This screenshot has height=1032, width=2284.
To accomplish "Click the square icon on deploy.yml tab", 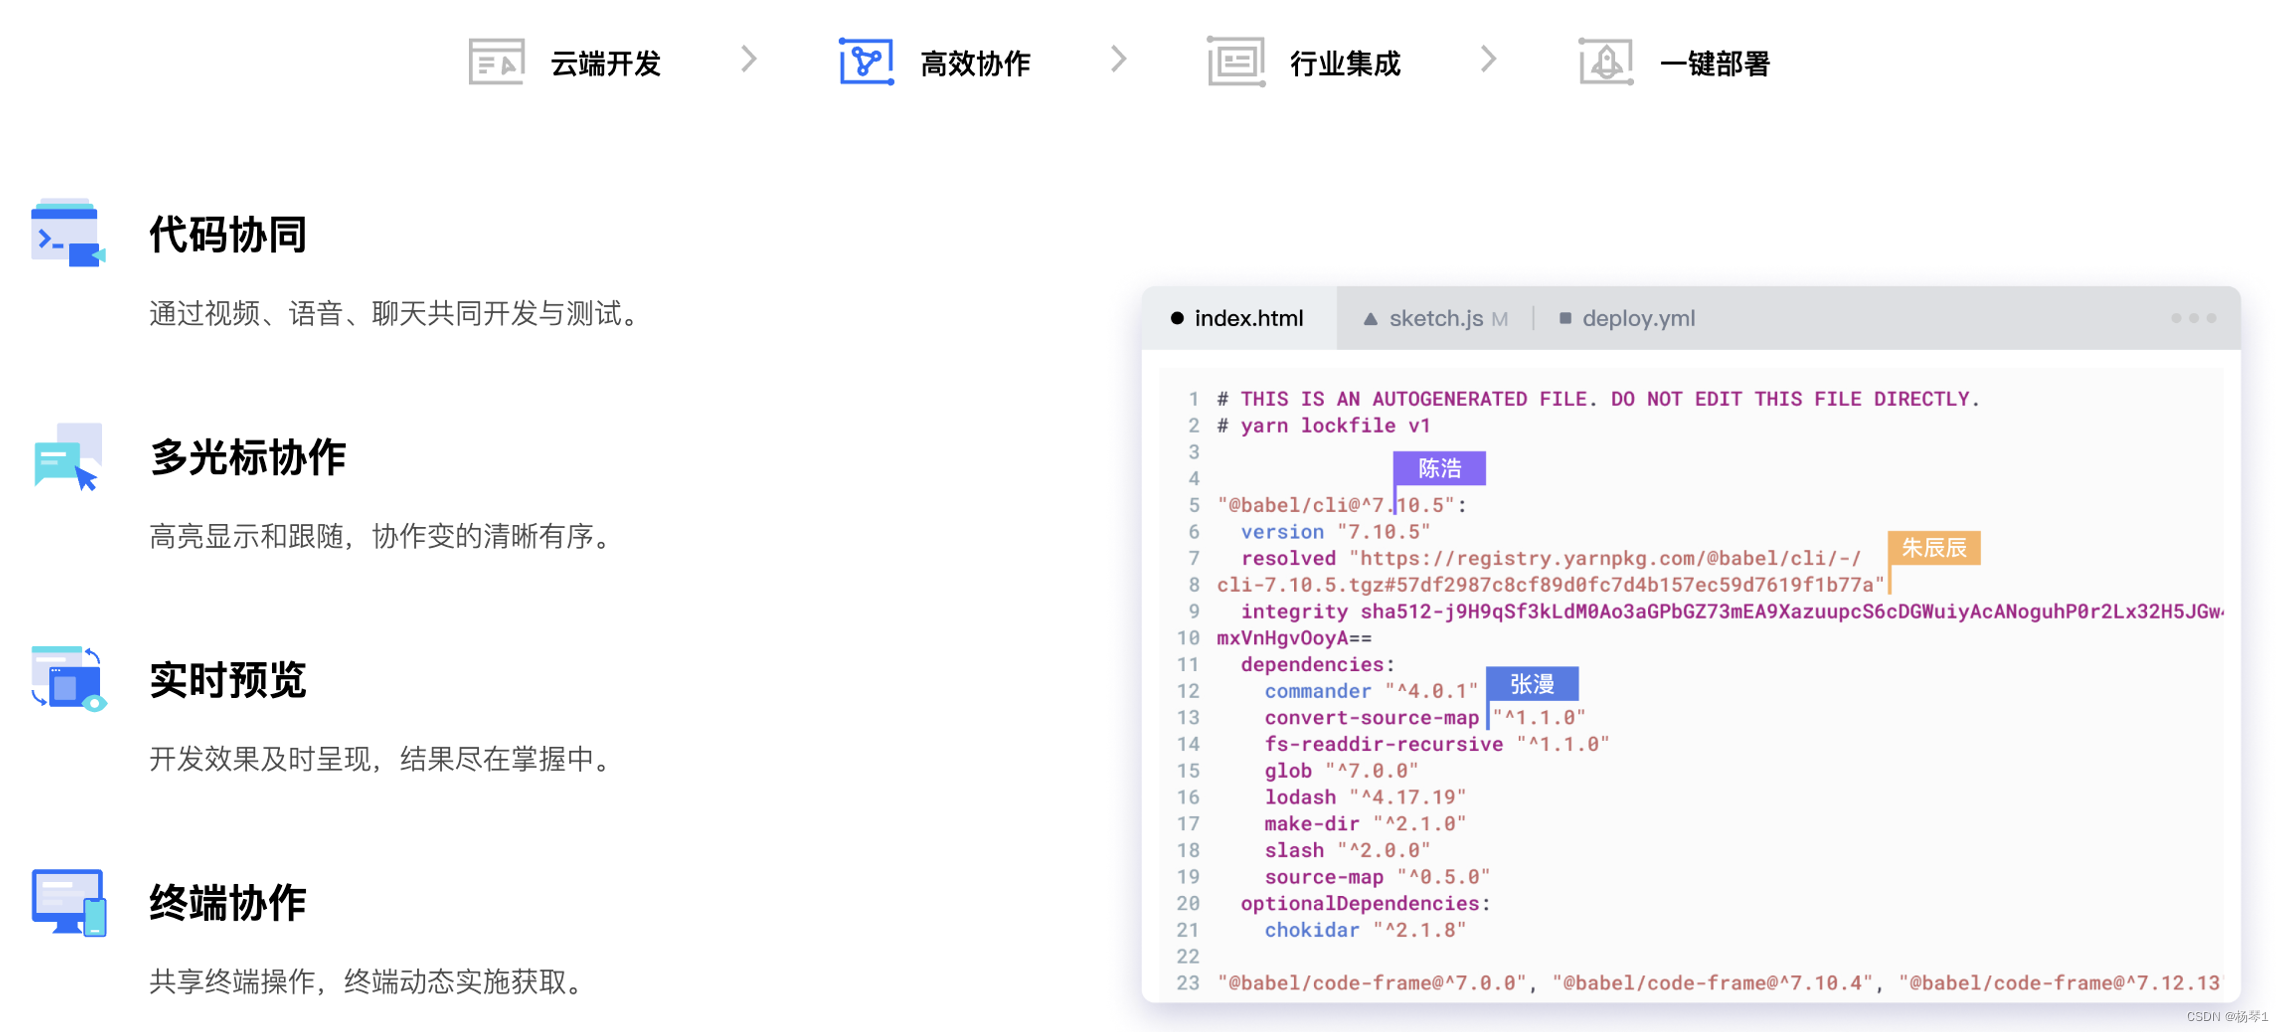I will [1565, 318].
